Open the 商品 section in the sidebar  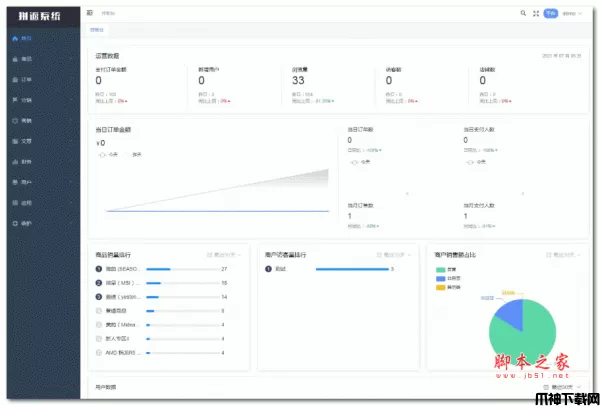pyautogui.click(x=14, y=59)
